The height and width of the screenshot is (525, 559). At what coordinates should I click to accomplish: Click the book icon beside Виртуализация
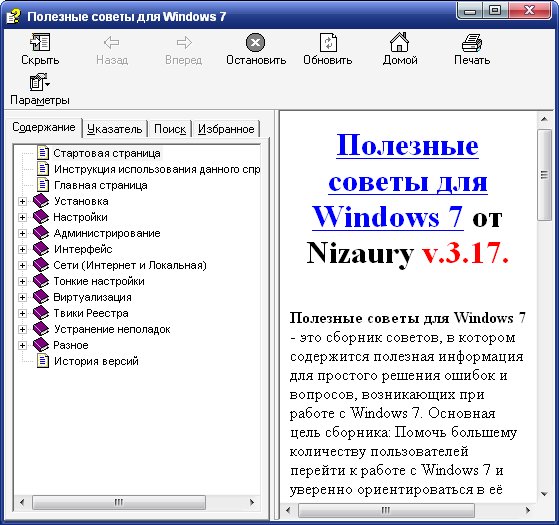click(x=41, y=297)
